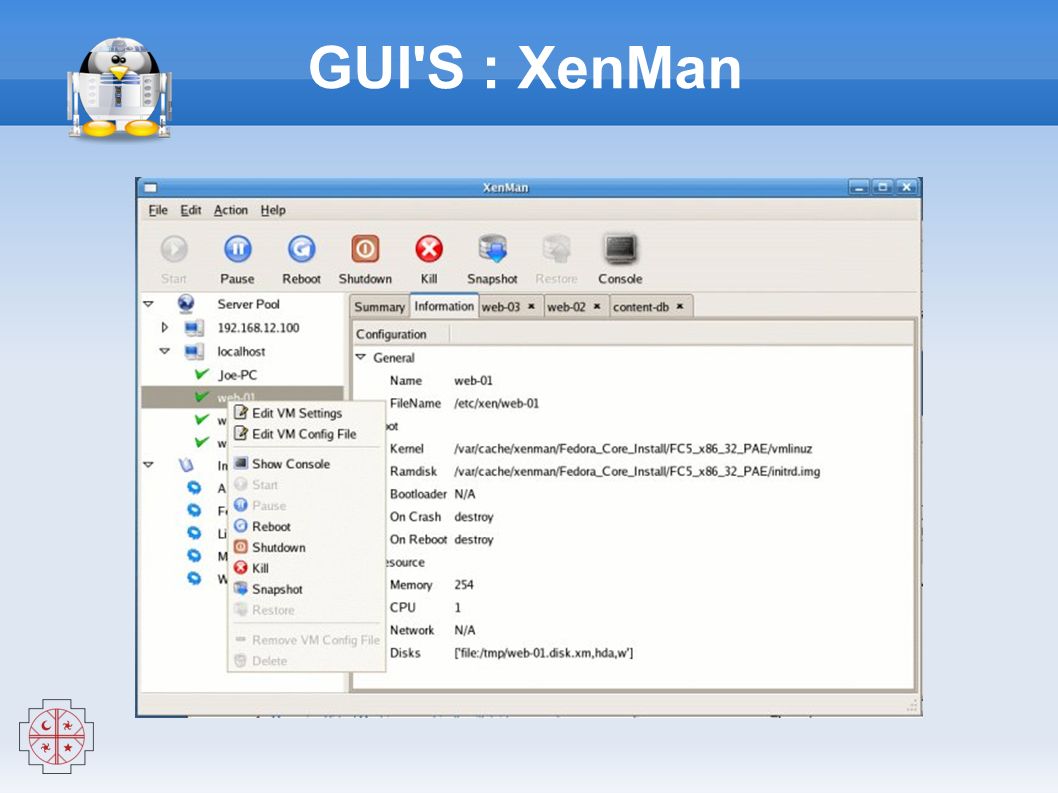Choose Kill in the context menu
The height and width of the screenshot is (793, 1058).
[x=307, y=568]
